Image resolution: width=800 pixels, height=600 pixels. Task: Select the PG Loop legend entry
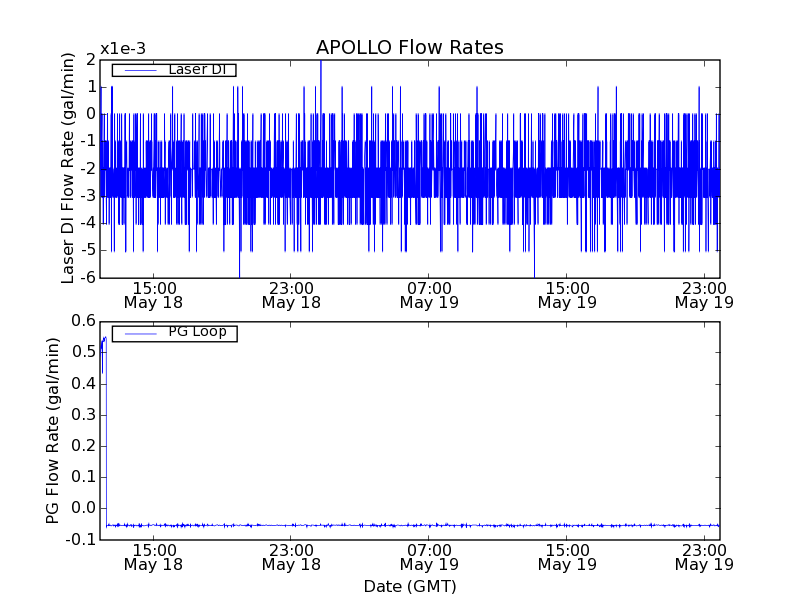[x=197, y=332]
